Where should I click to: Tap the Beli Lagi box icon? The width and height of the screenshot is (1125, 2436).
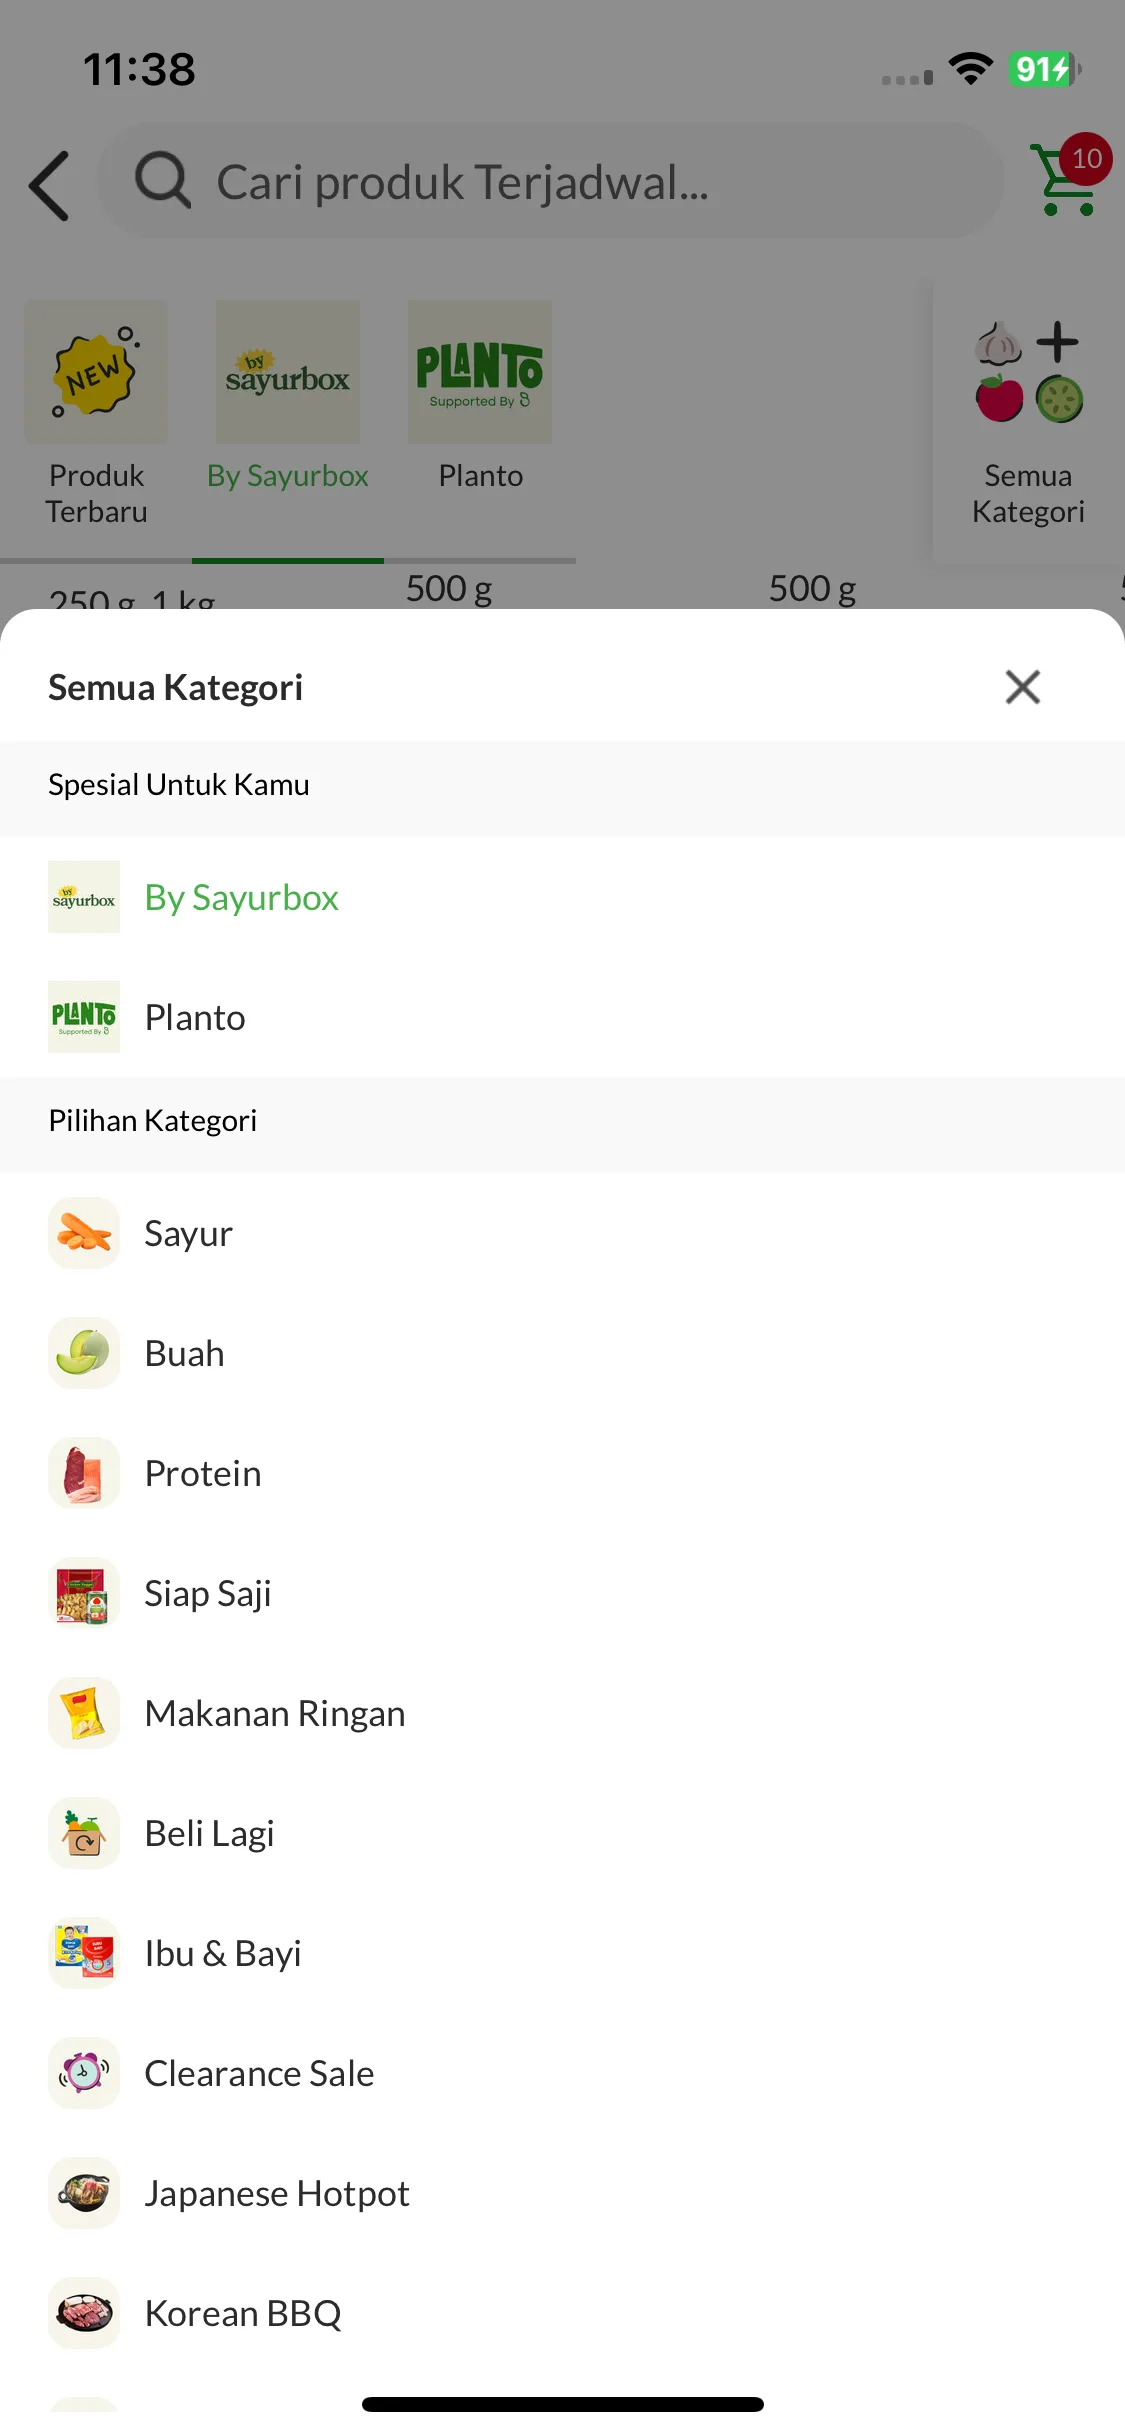[x=84, y=1833]
